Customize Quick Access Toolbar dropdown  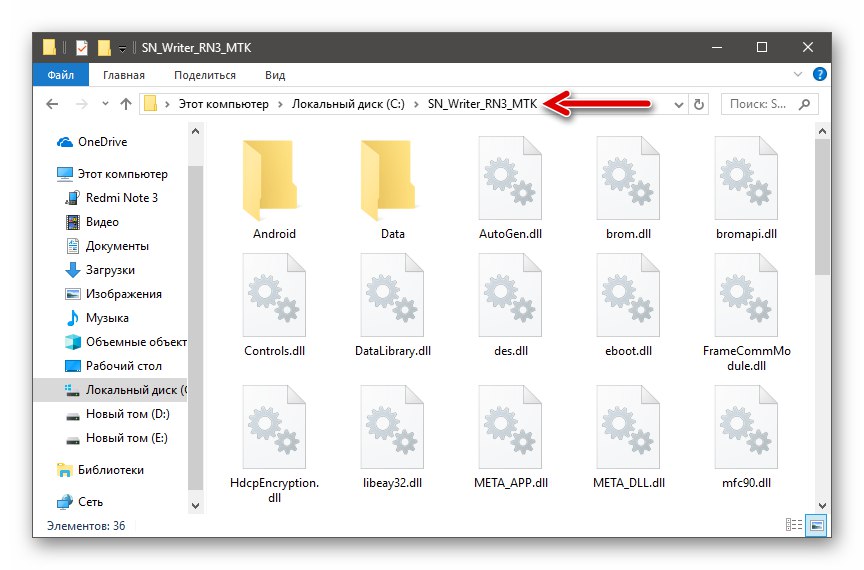[x=122, y=49]
